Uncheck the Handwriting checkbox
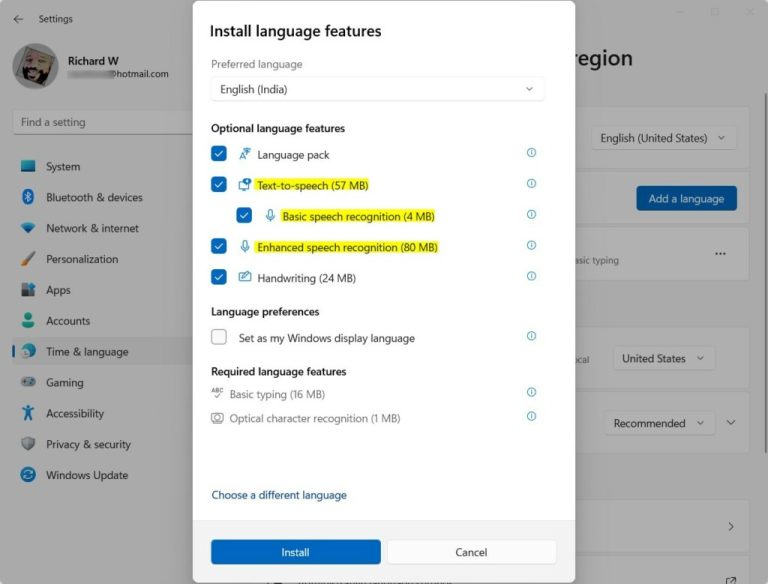Screen dimensions: 768x584 (219, 277)
